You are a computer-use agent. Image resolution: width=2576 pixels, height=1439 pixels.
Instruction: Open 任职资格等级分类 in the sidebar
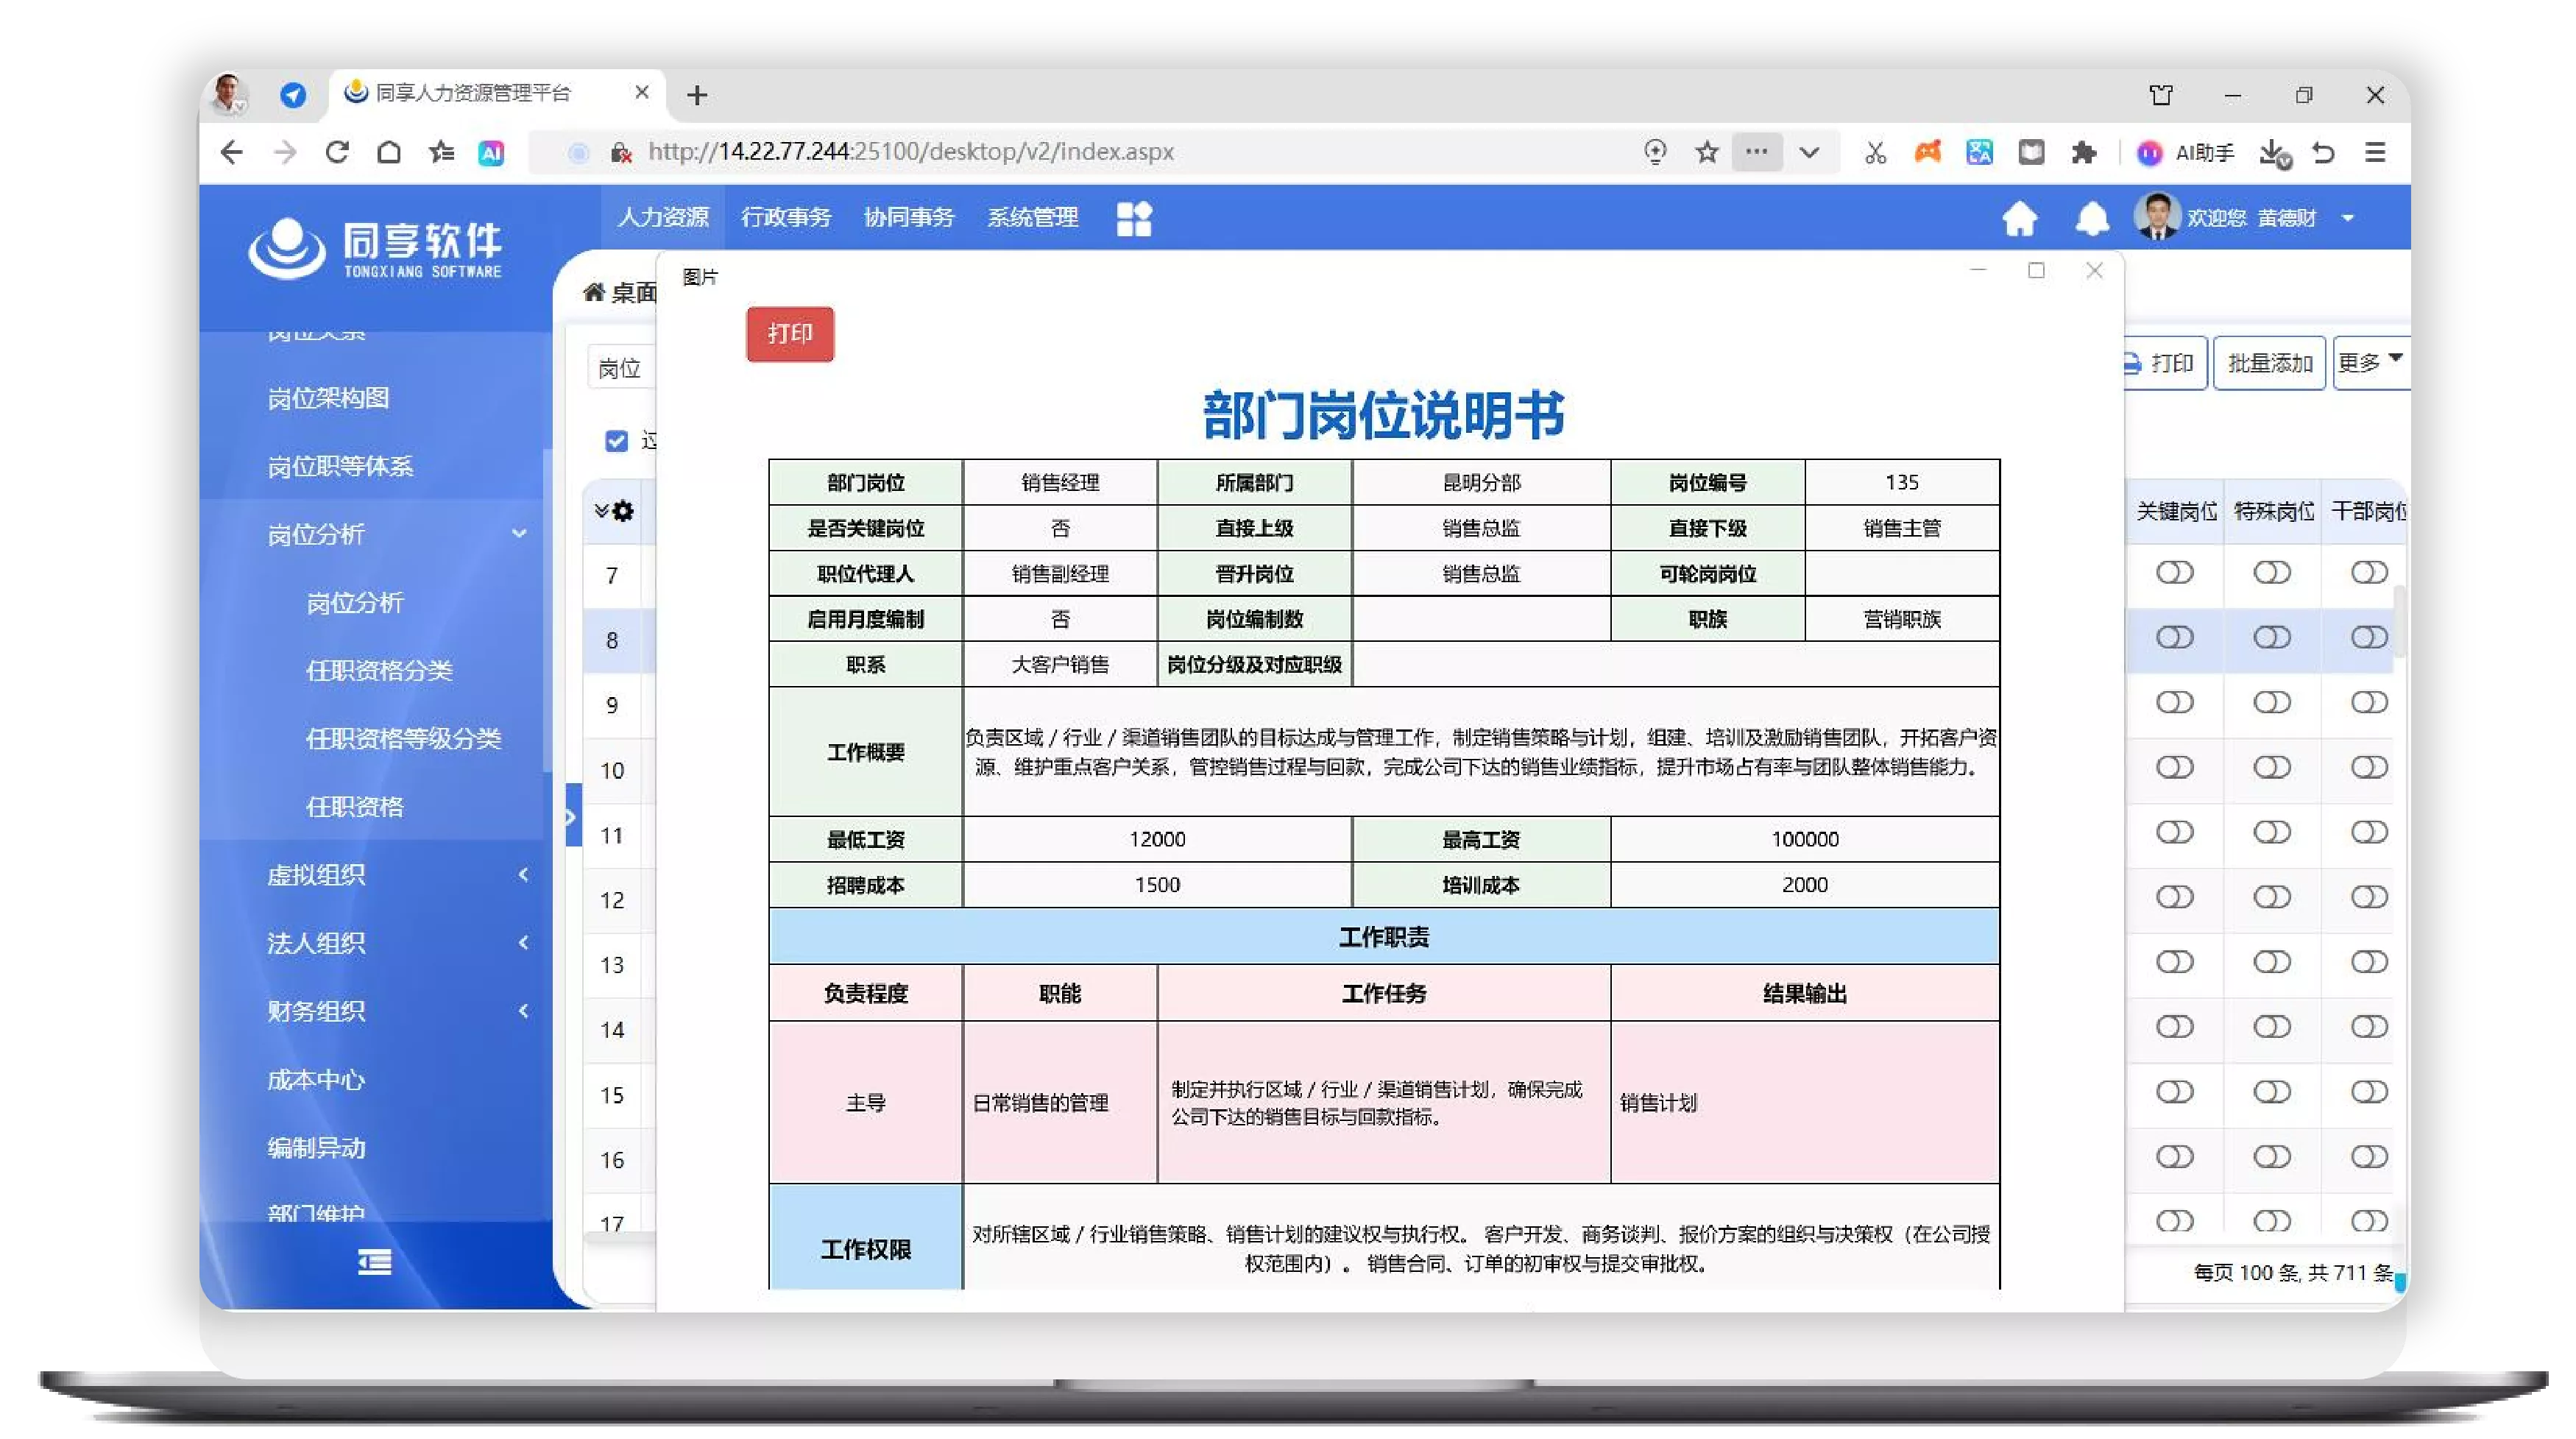(x=403, y=738)
